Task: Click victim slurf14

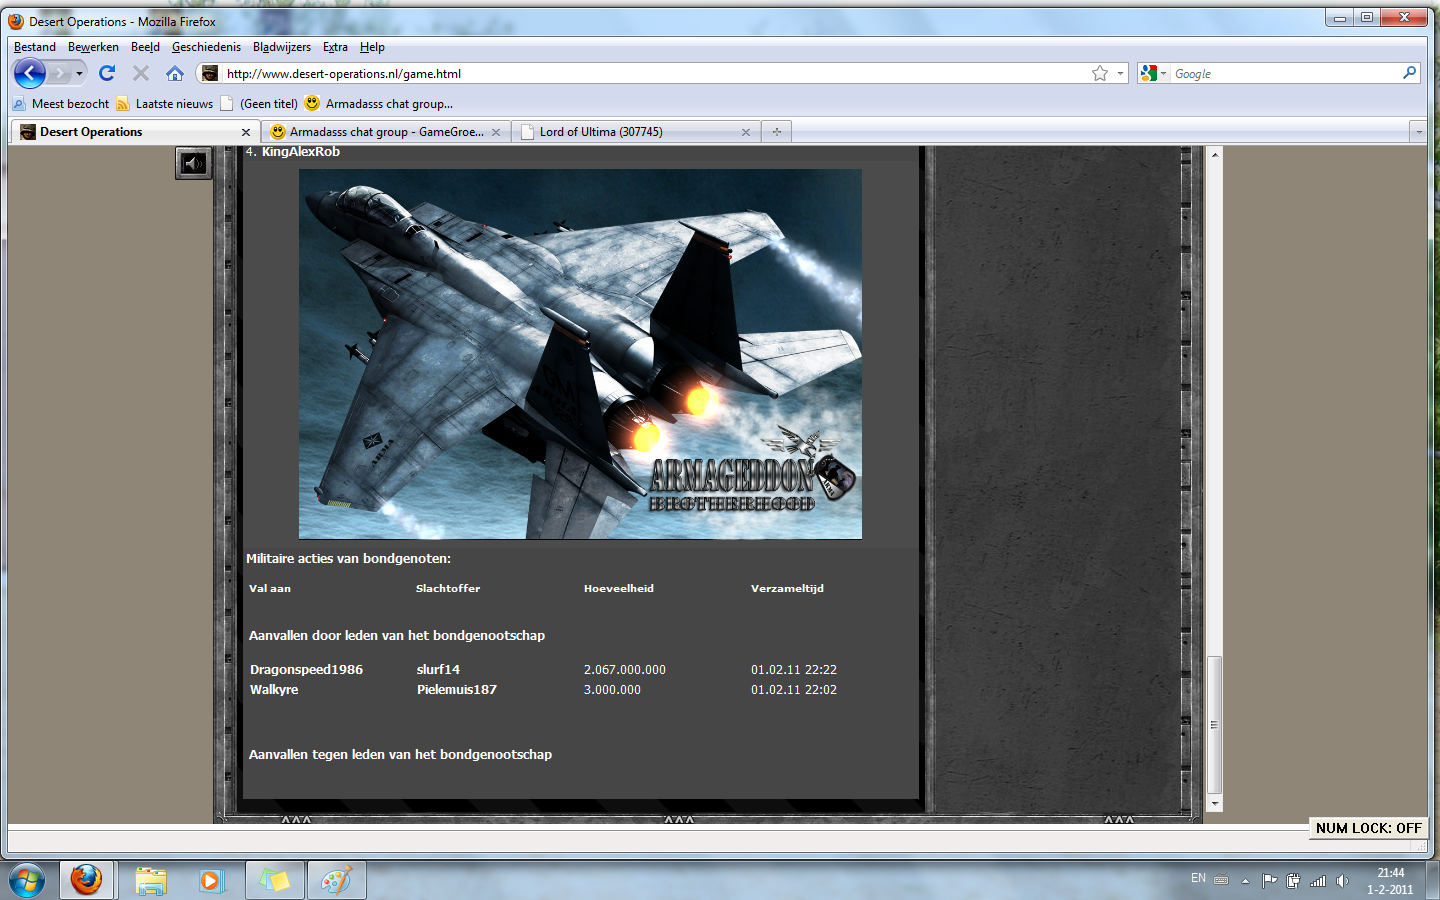Action: (x=438, y=670)
